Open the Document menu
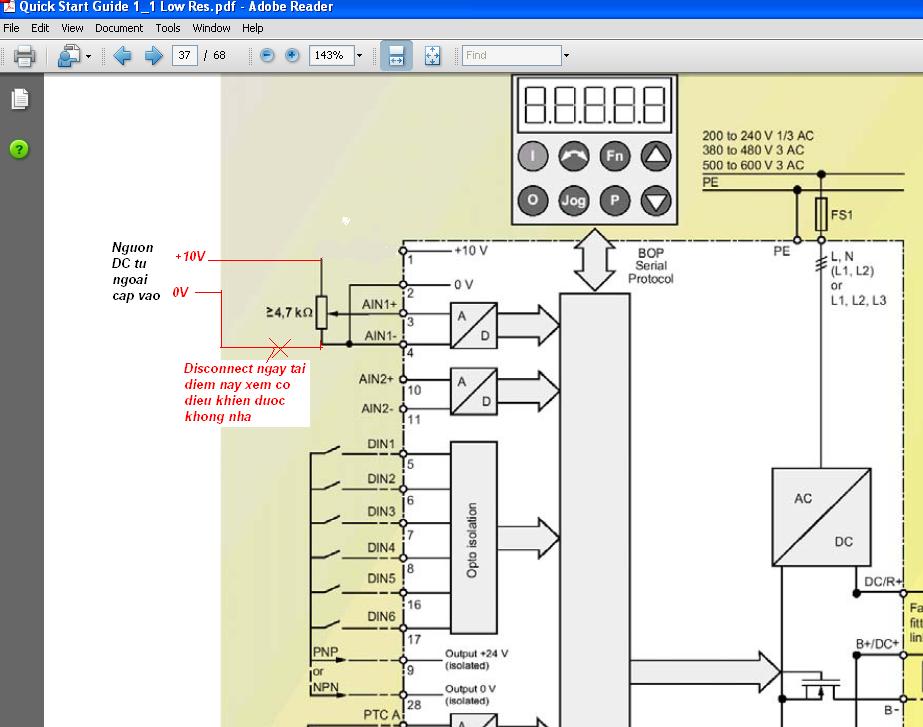The image size is (923, 727). 119,28
